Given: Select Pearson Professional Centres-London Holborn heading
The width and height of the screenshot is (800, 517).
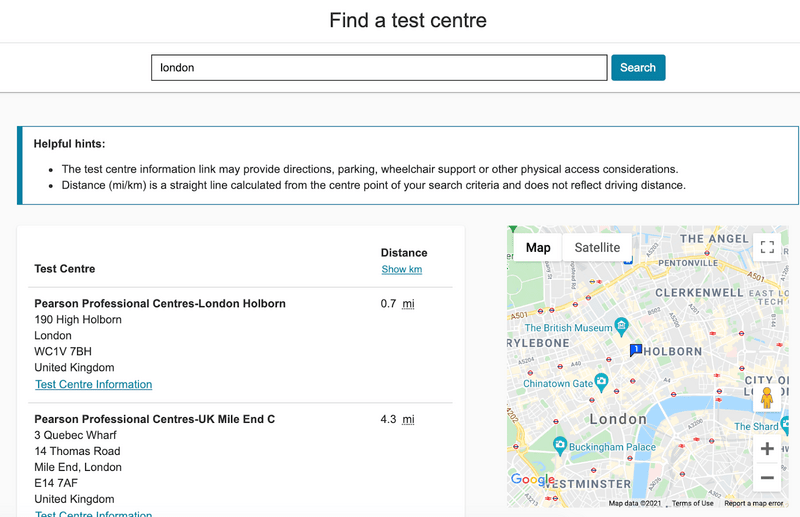Looking at the screenshot, I should (160, 304).
